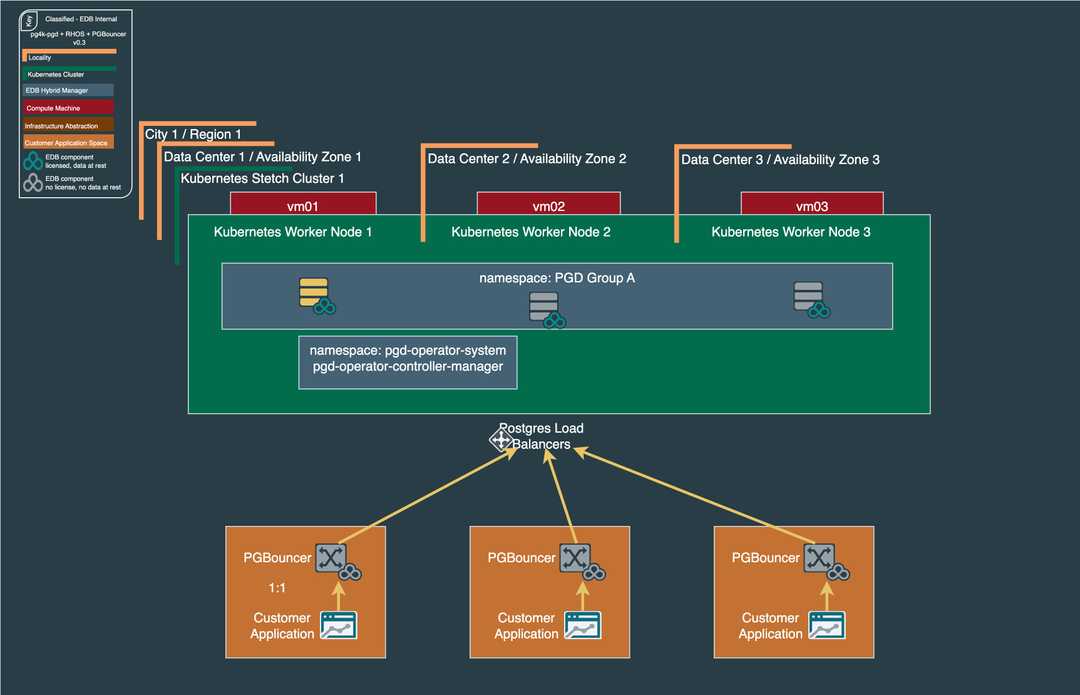This screenshot has height=695, width=1080.
Task: Click the Postgres Load Balancers diamond icon
Action: [x=501, y=440]
